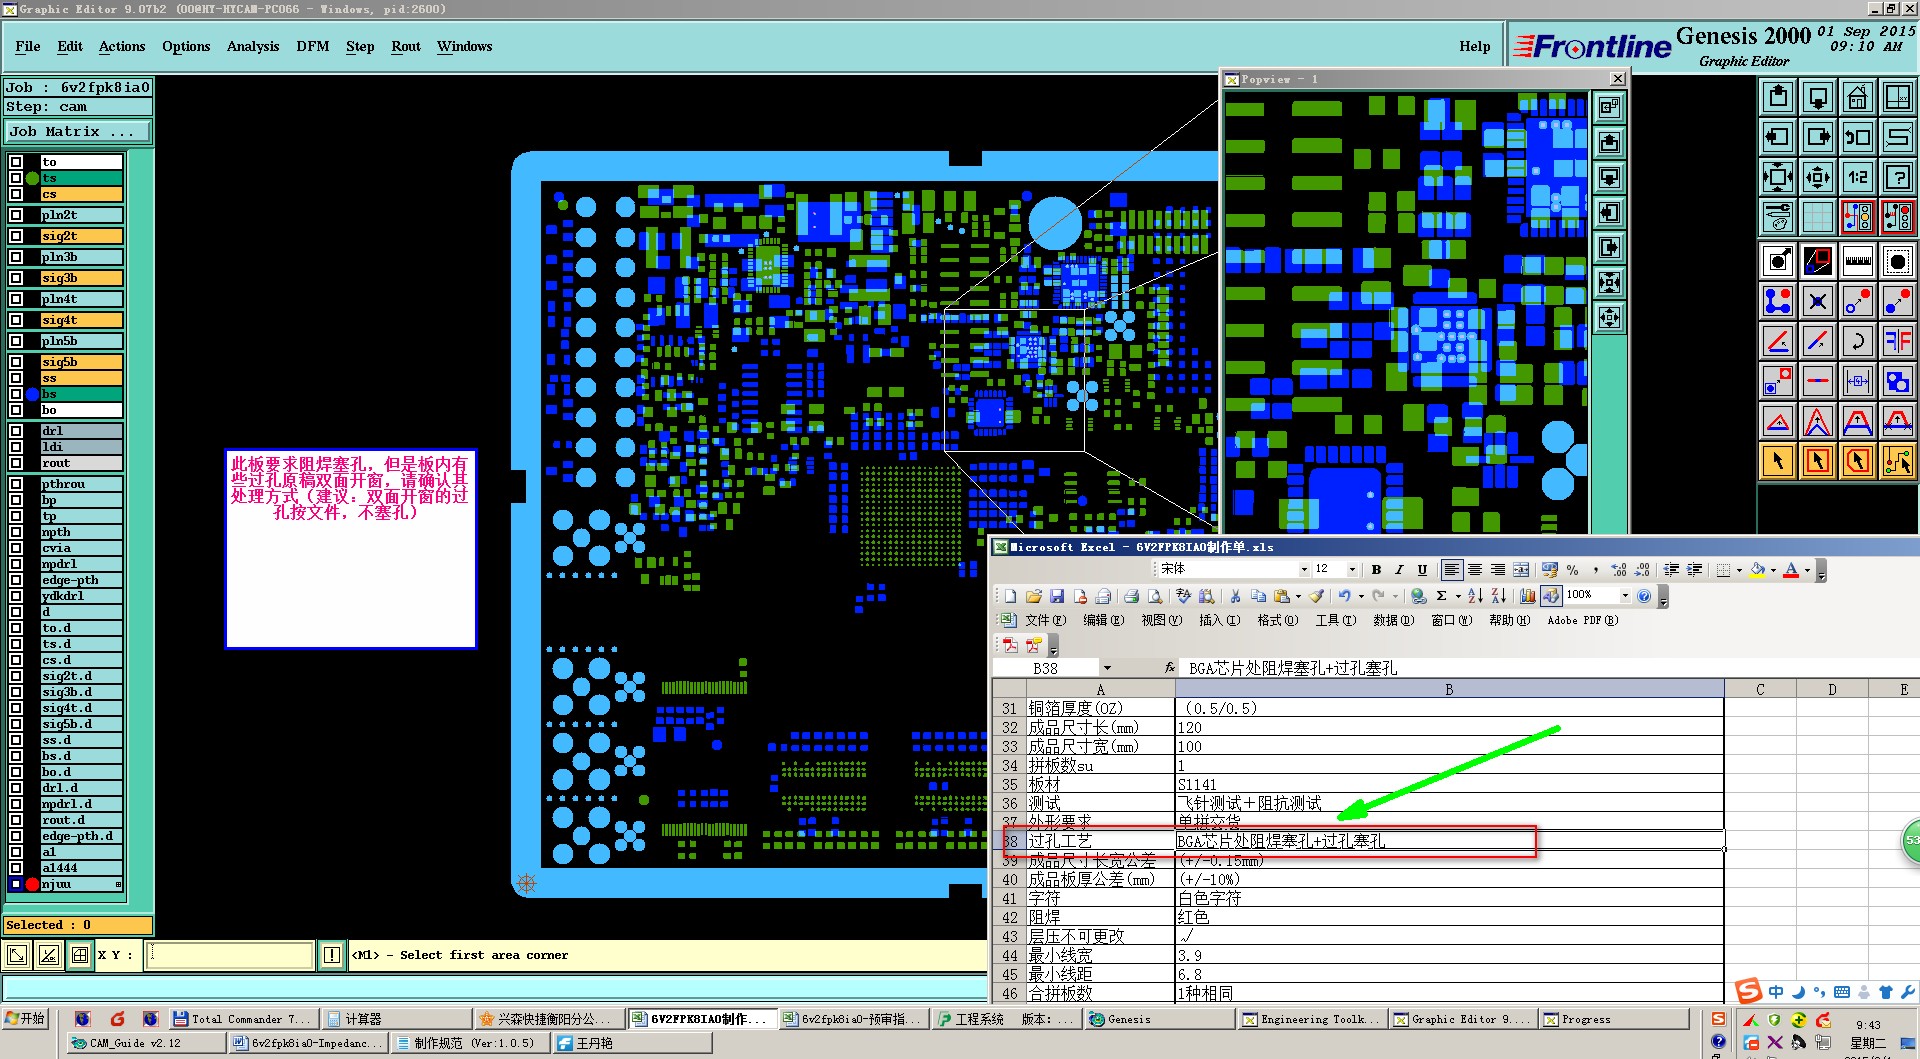The image size is (1920, 1059).
Task: Click the pan up view icon
Action: pos(1778,97)
